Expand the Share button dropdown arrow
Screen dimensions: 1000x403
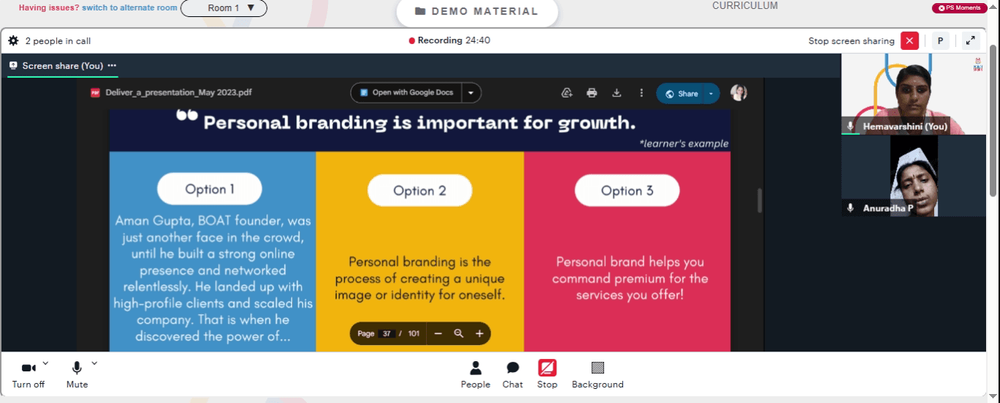(712, 94)
